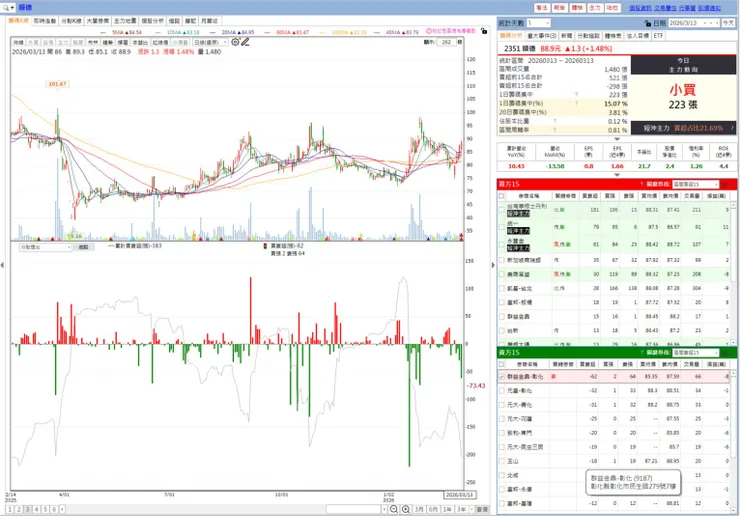Toggle the 均線 chart overlay button

(x=18, y=42)
